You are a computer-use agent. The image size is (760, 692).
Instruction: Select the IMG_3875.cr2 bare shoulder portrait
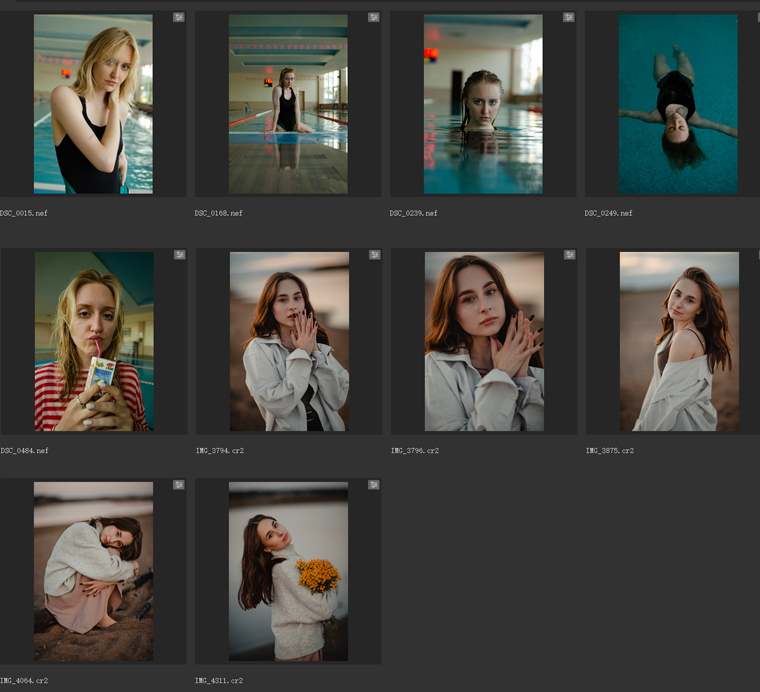pyautogui.click(x=679, y=341)
